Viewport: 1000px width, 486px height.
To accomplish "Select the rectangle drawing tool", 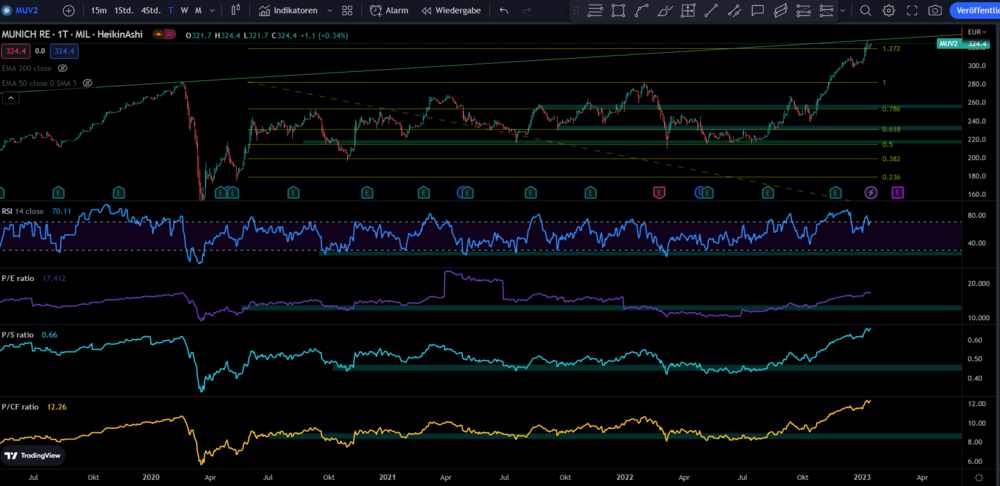I will click(x=618, y=11).
